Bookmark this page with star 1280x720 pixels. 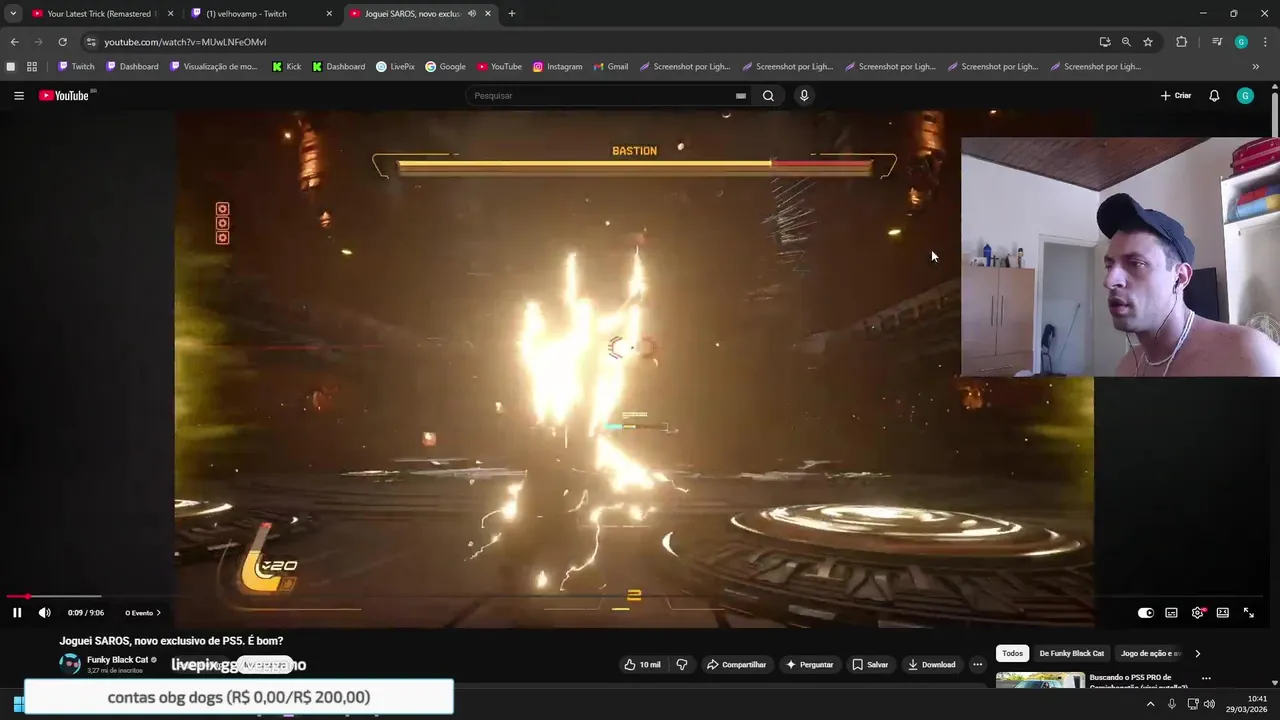pyautogui.click(x=1148, y=42)
